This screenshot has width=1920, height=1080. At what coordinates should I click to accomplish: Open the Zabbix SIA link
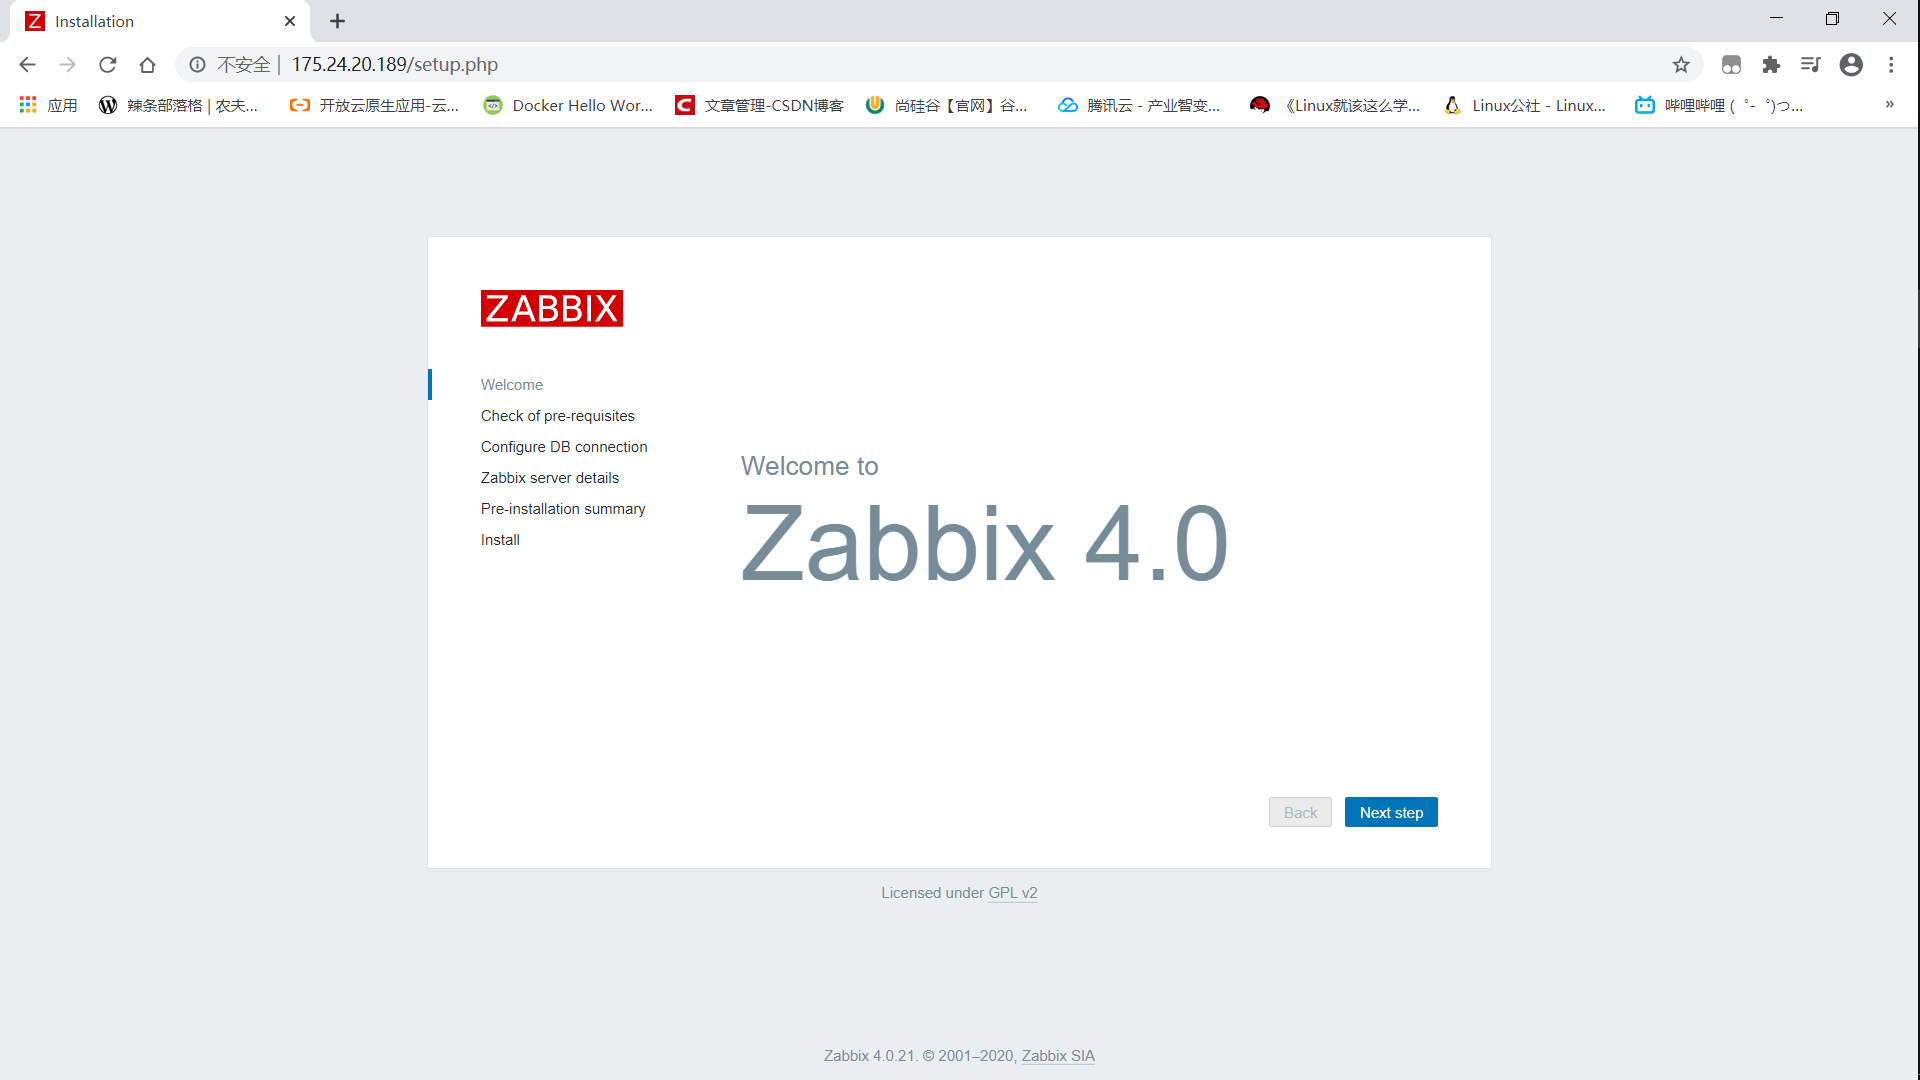coord(1058,1056)
